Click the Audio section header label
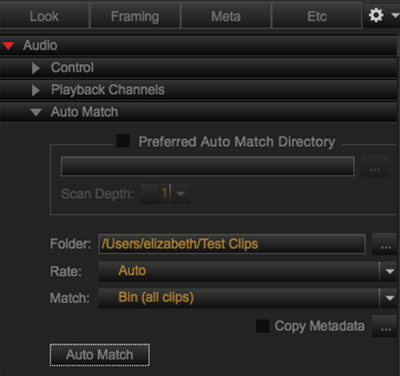 coord(40,45)
